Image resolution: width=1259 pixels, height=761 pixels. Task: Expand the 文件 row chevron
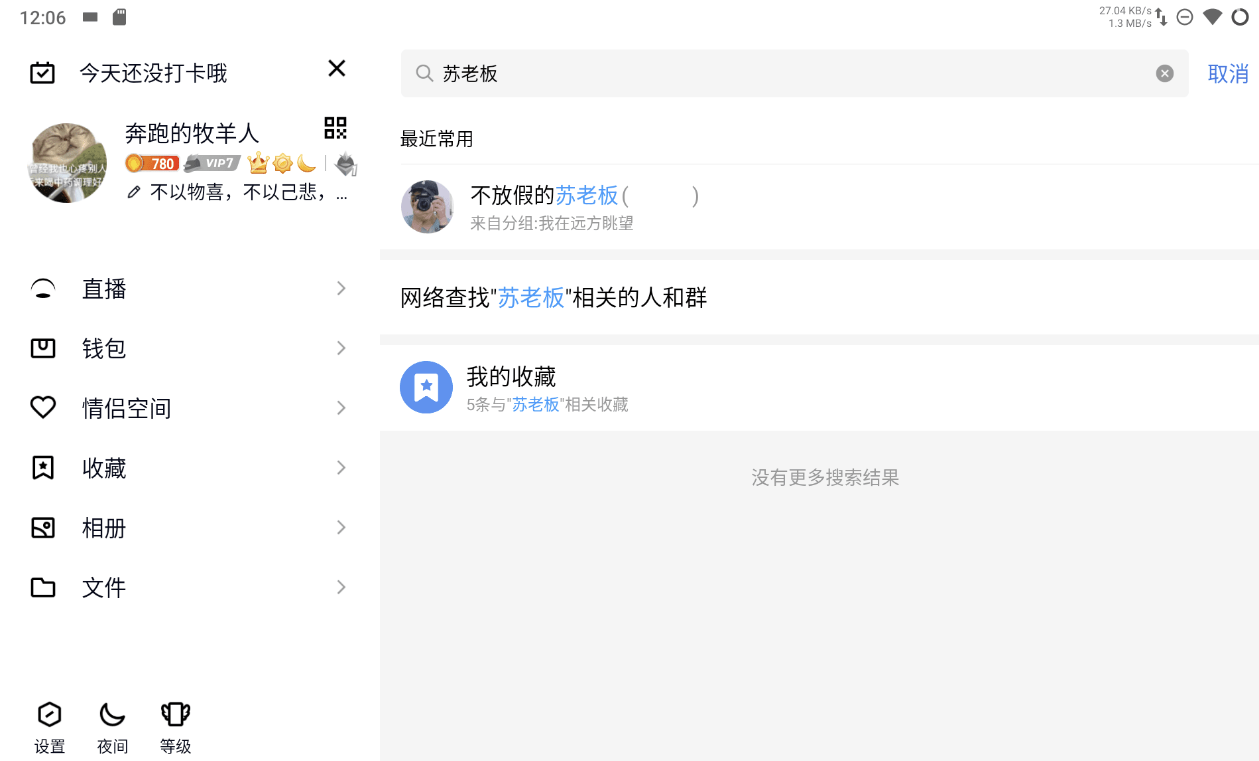coord(341,587)
